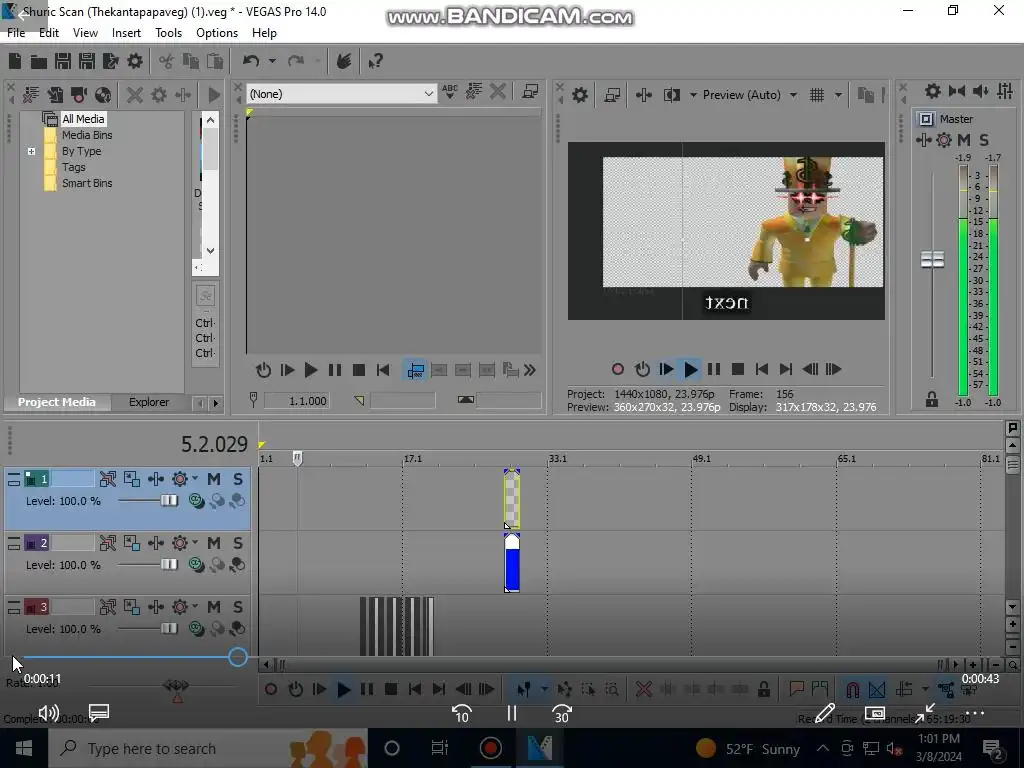
Task: Open the Edit menu
Action: point(49,33)
